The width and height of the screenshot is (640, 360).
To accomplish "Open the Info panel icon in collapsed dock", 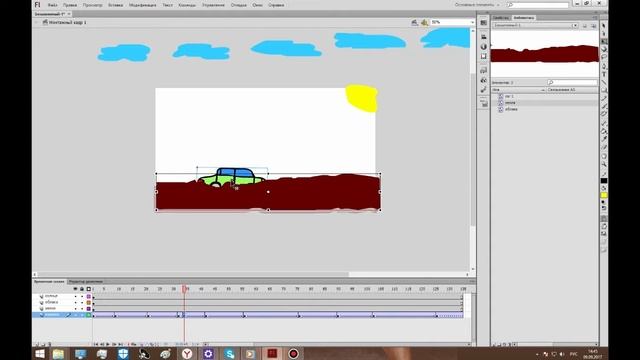I will (x=484, y=46).
